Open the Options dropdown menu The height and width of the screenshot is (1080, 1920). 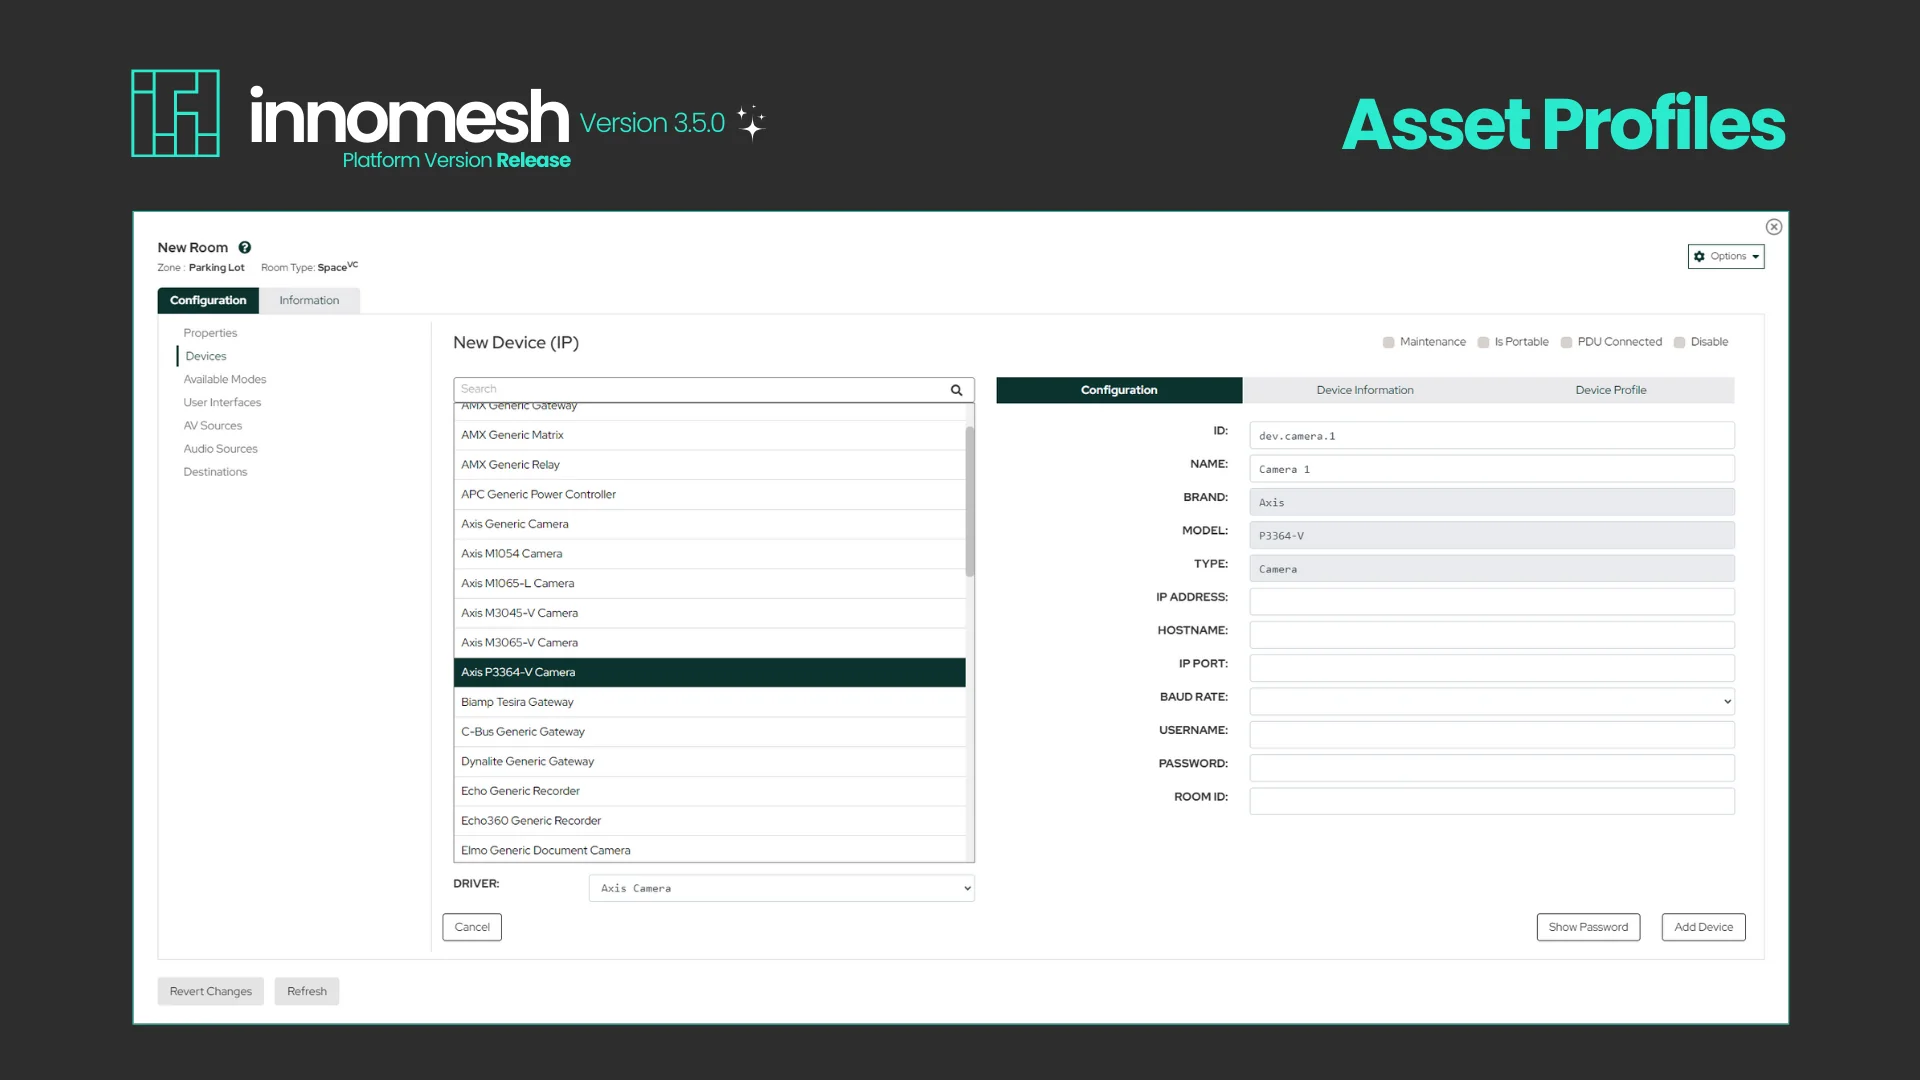click(1726, 257)
